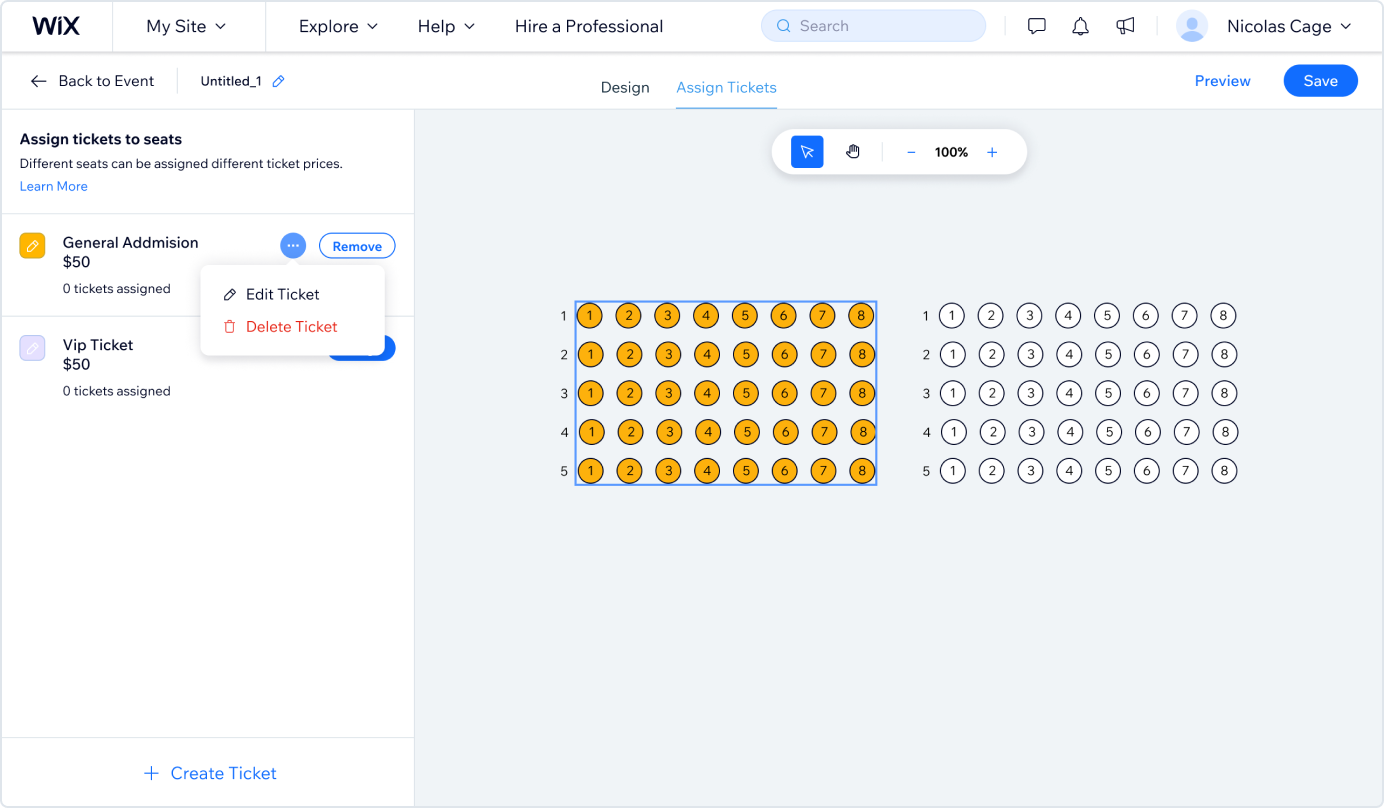Zoom in with the plus icon
The width and height of the screenshot is (1384, 808).
[x=992, y=152]
